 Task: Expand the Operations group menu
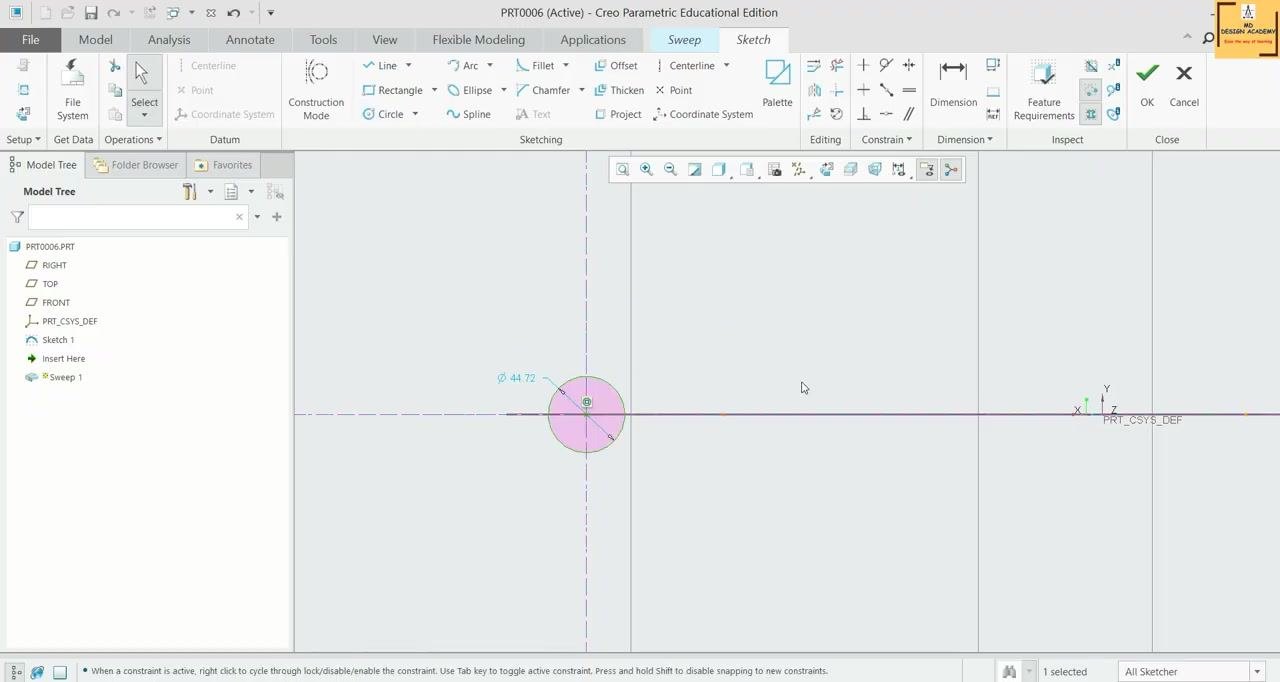[132, 140]
